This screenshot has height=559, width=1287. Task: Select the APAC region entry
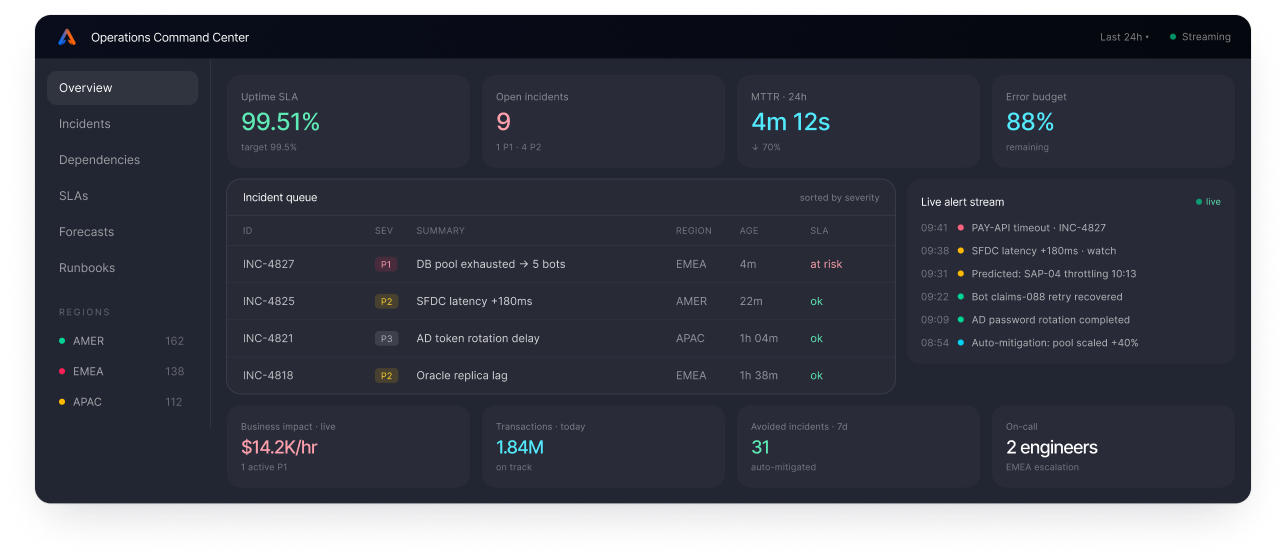[x=122, y=402]
